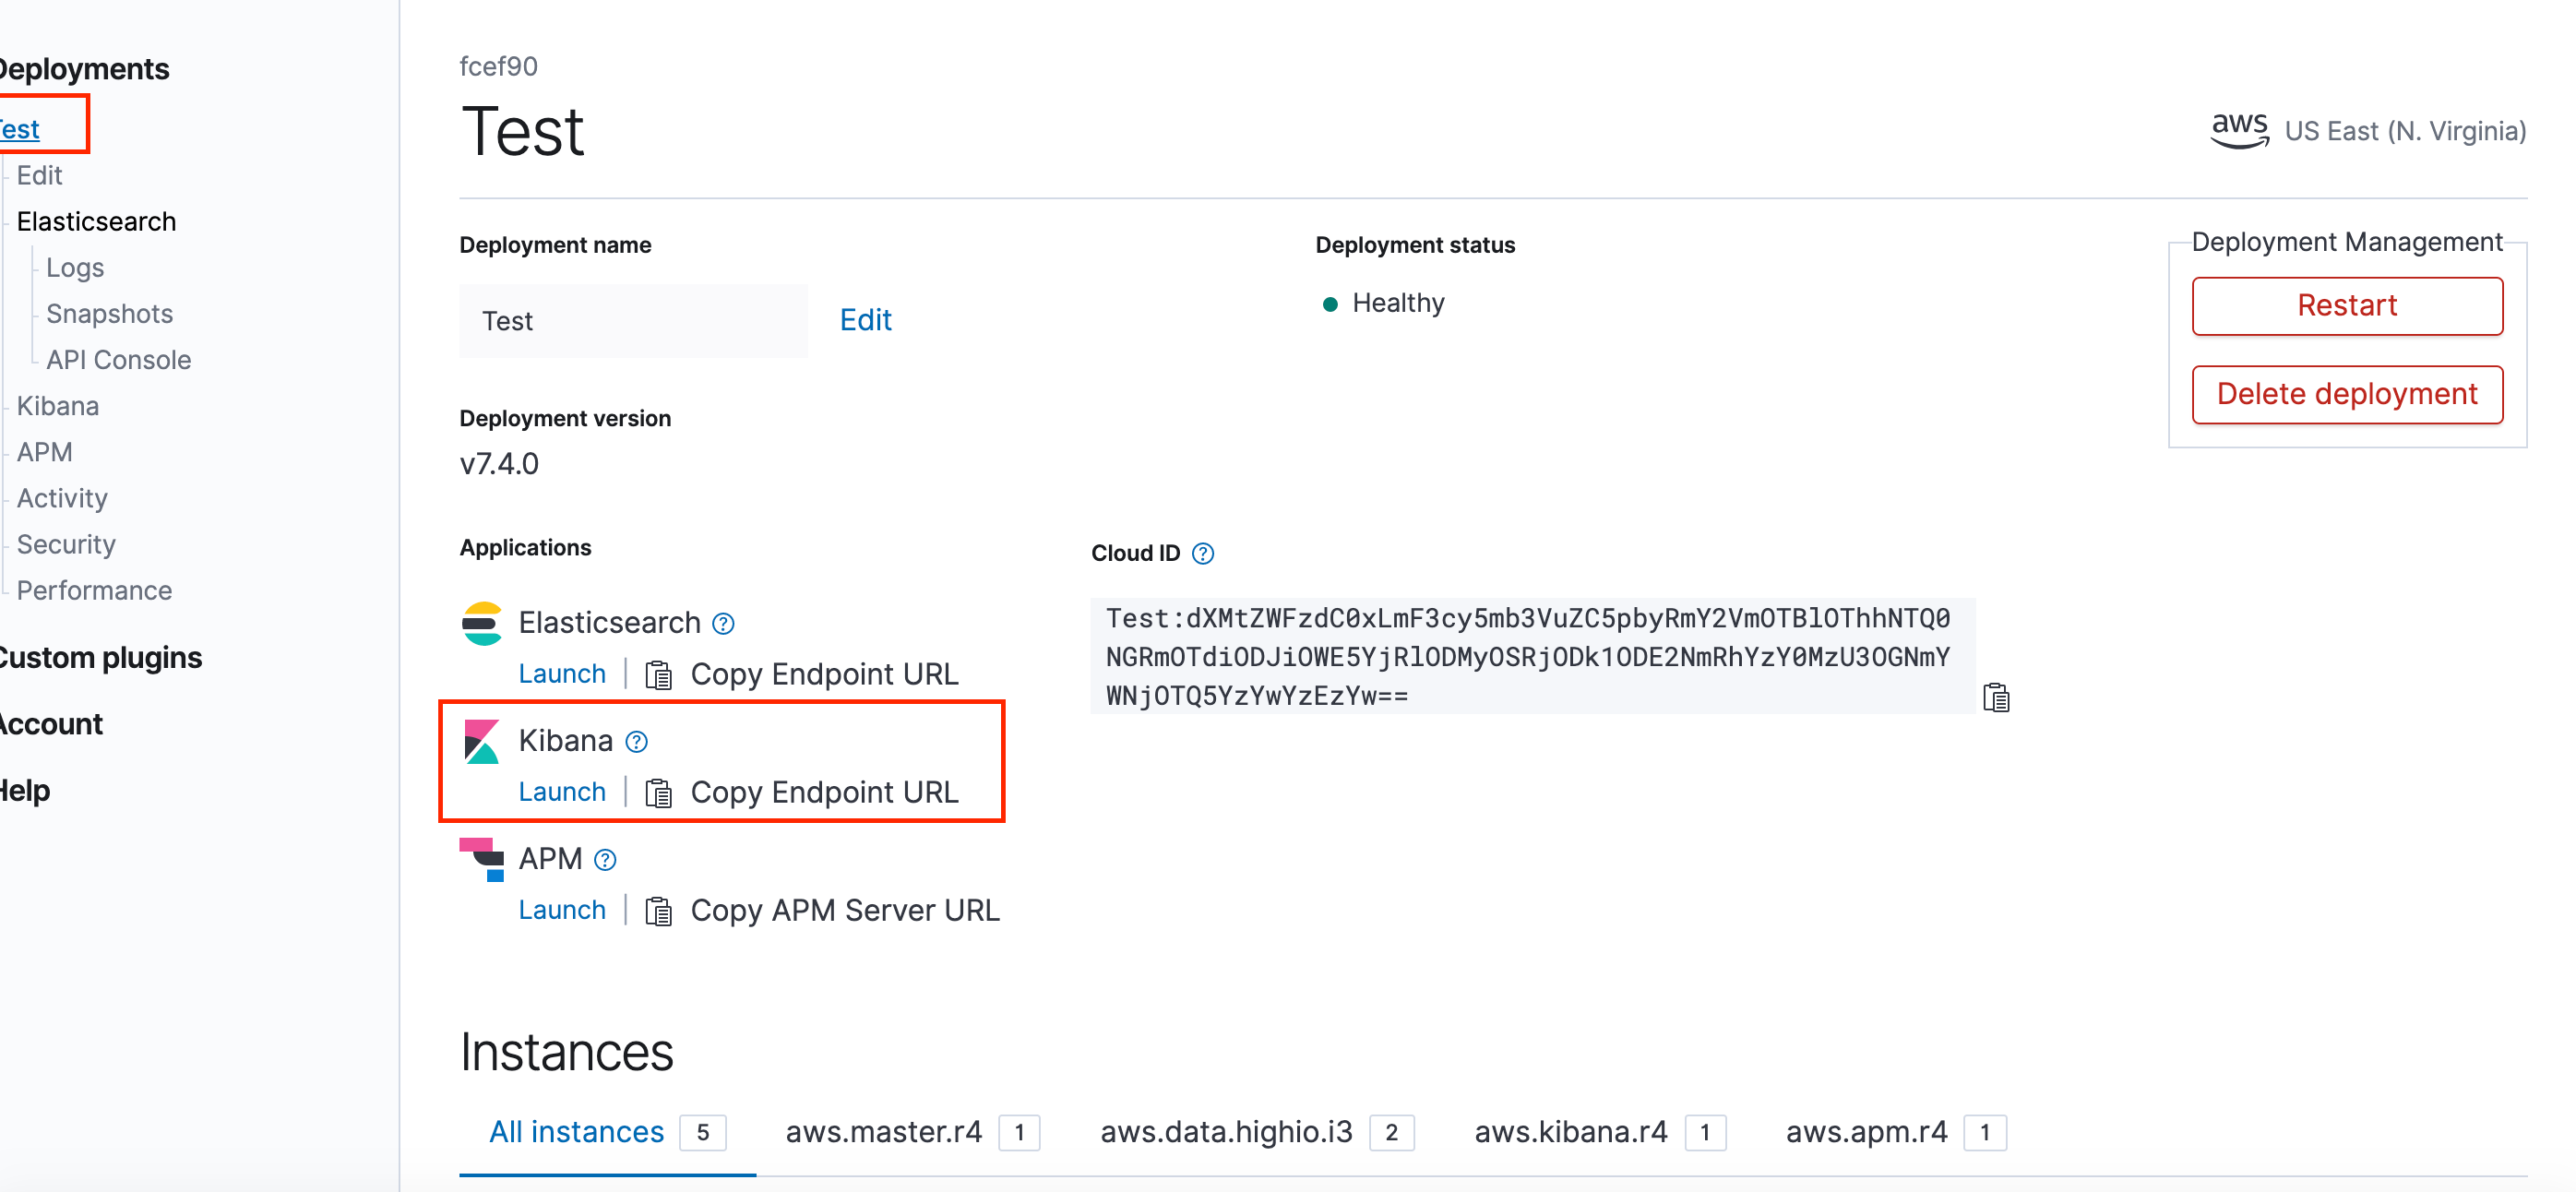Select Security in the sidebar

65,544
